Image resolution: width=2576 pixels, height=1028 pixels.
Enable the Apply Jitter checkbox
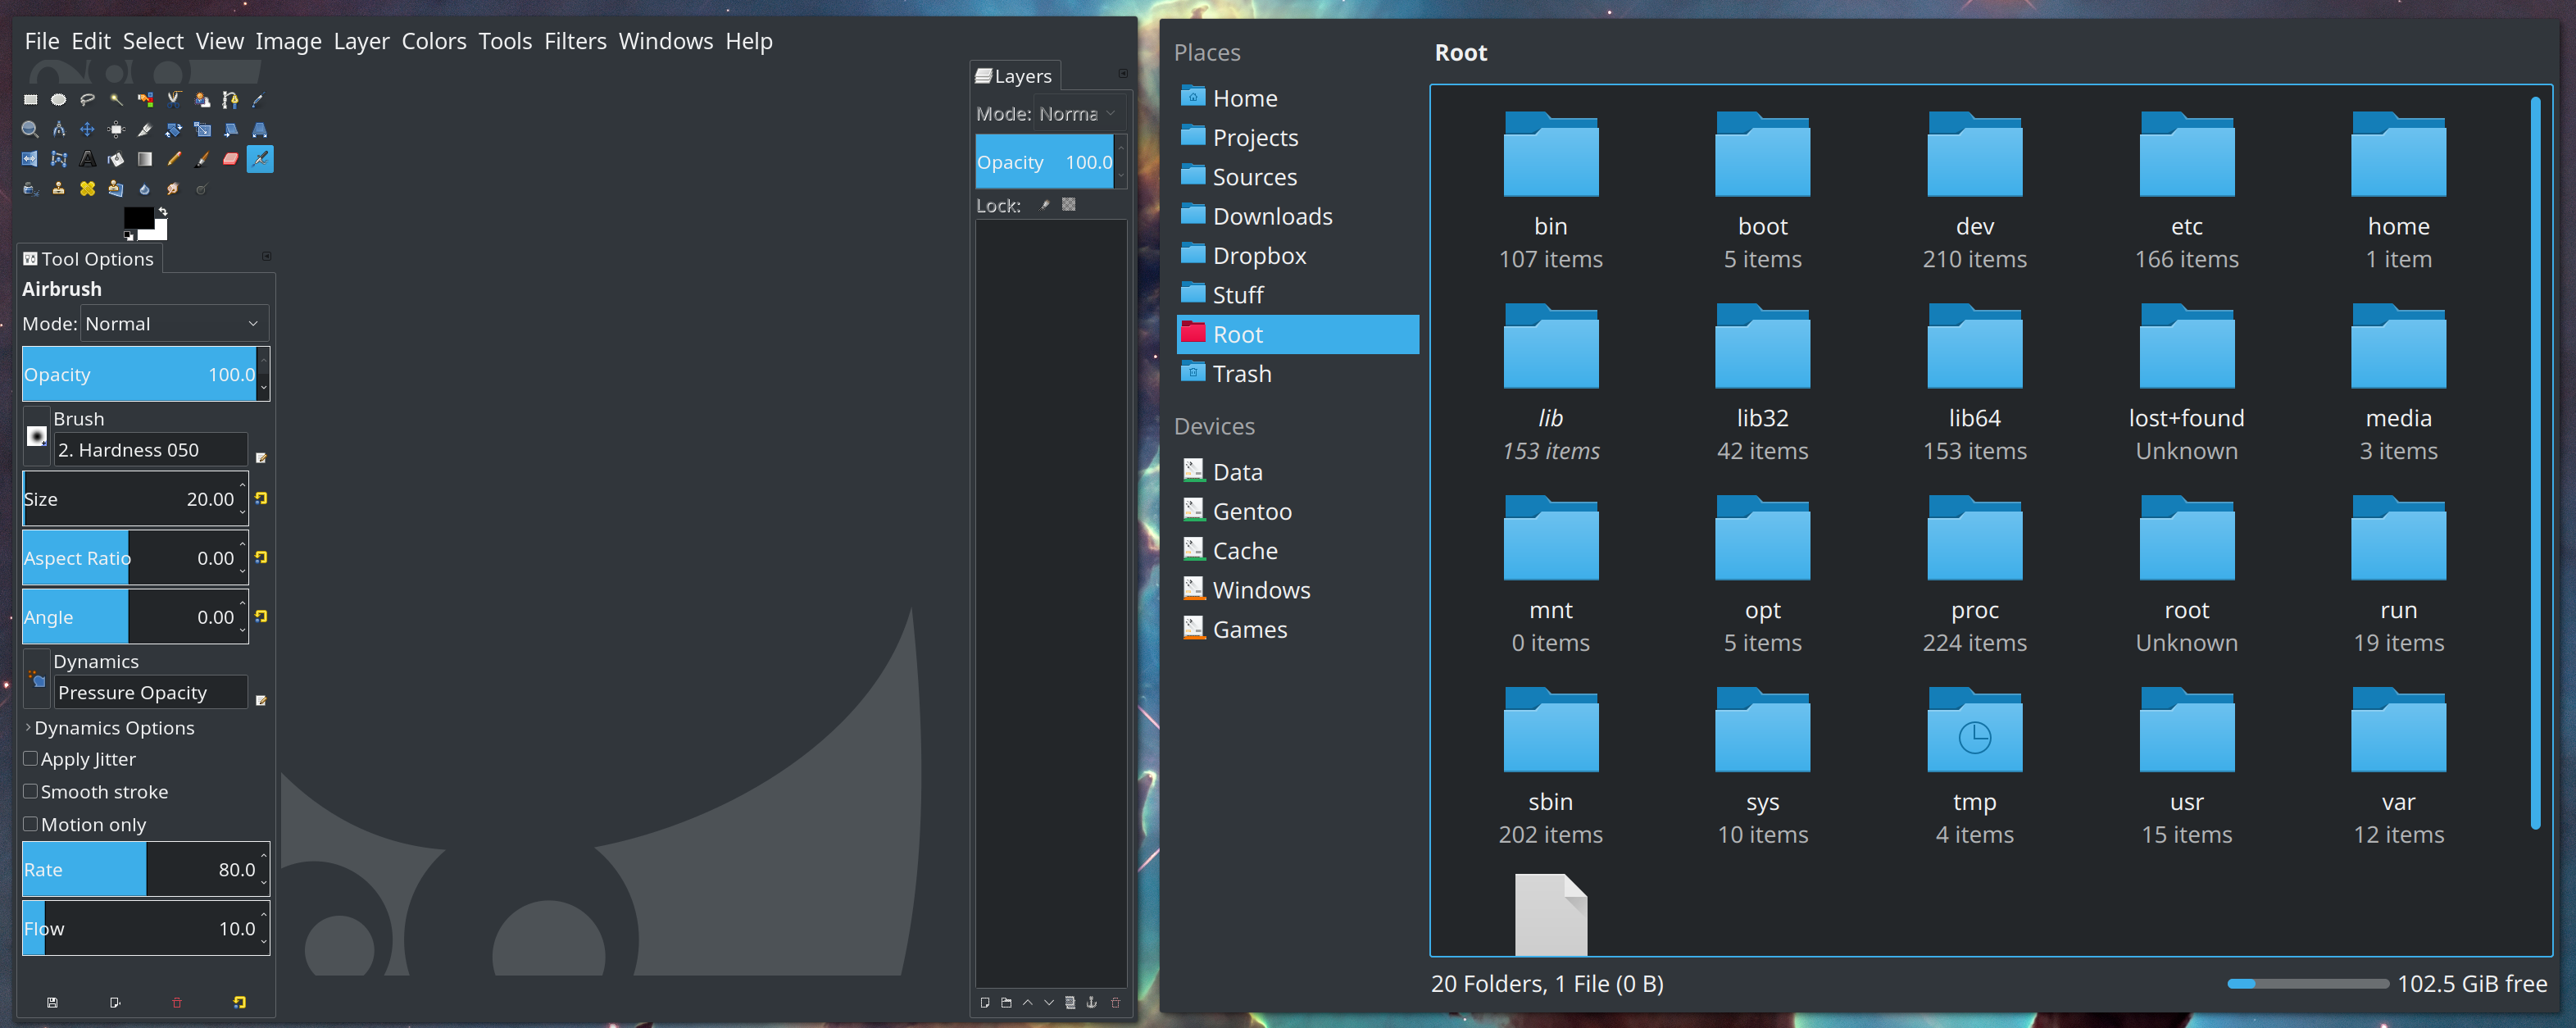coord(31,759)
